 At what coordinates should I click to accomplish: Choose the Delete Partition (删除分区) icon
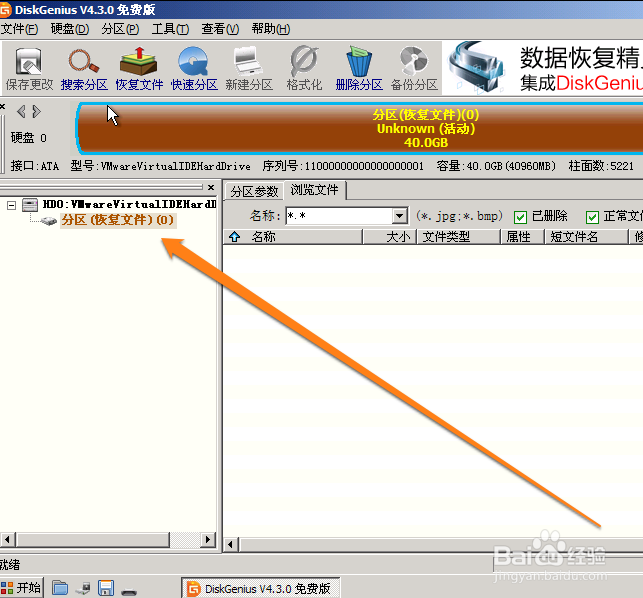click(359, 68)
